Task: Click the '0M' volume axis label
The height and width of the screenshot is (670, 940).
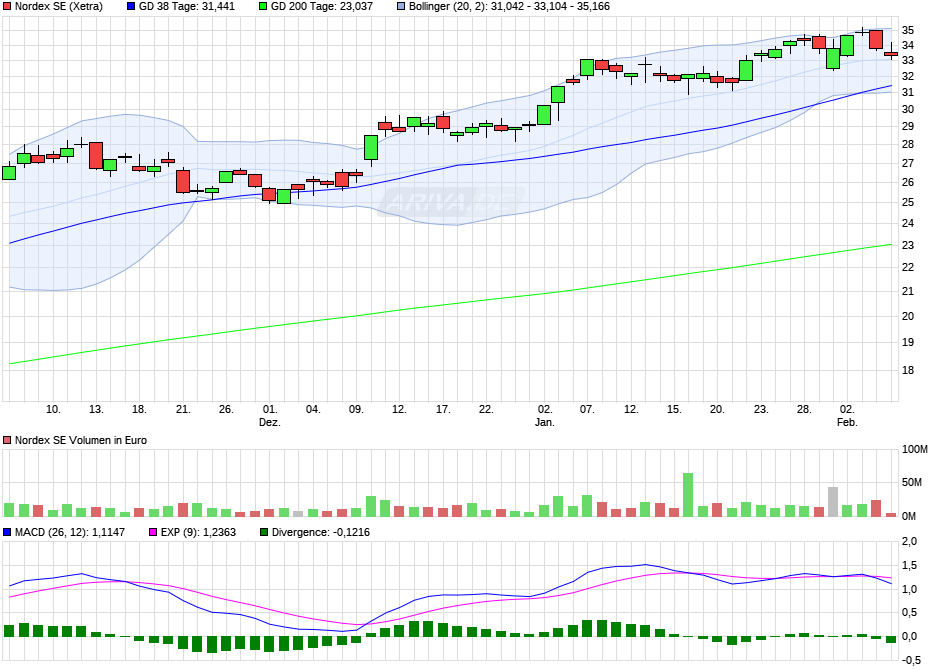Action: (909, 516)
